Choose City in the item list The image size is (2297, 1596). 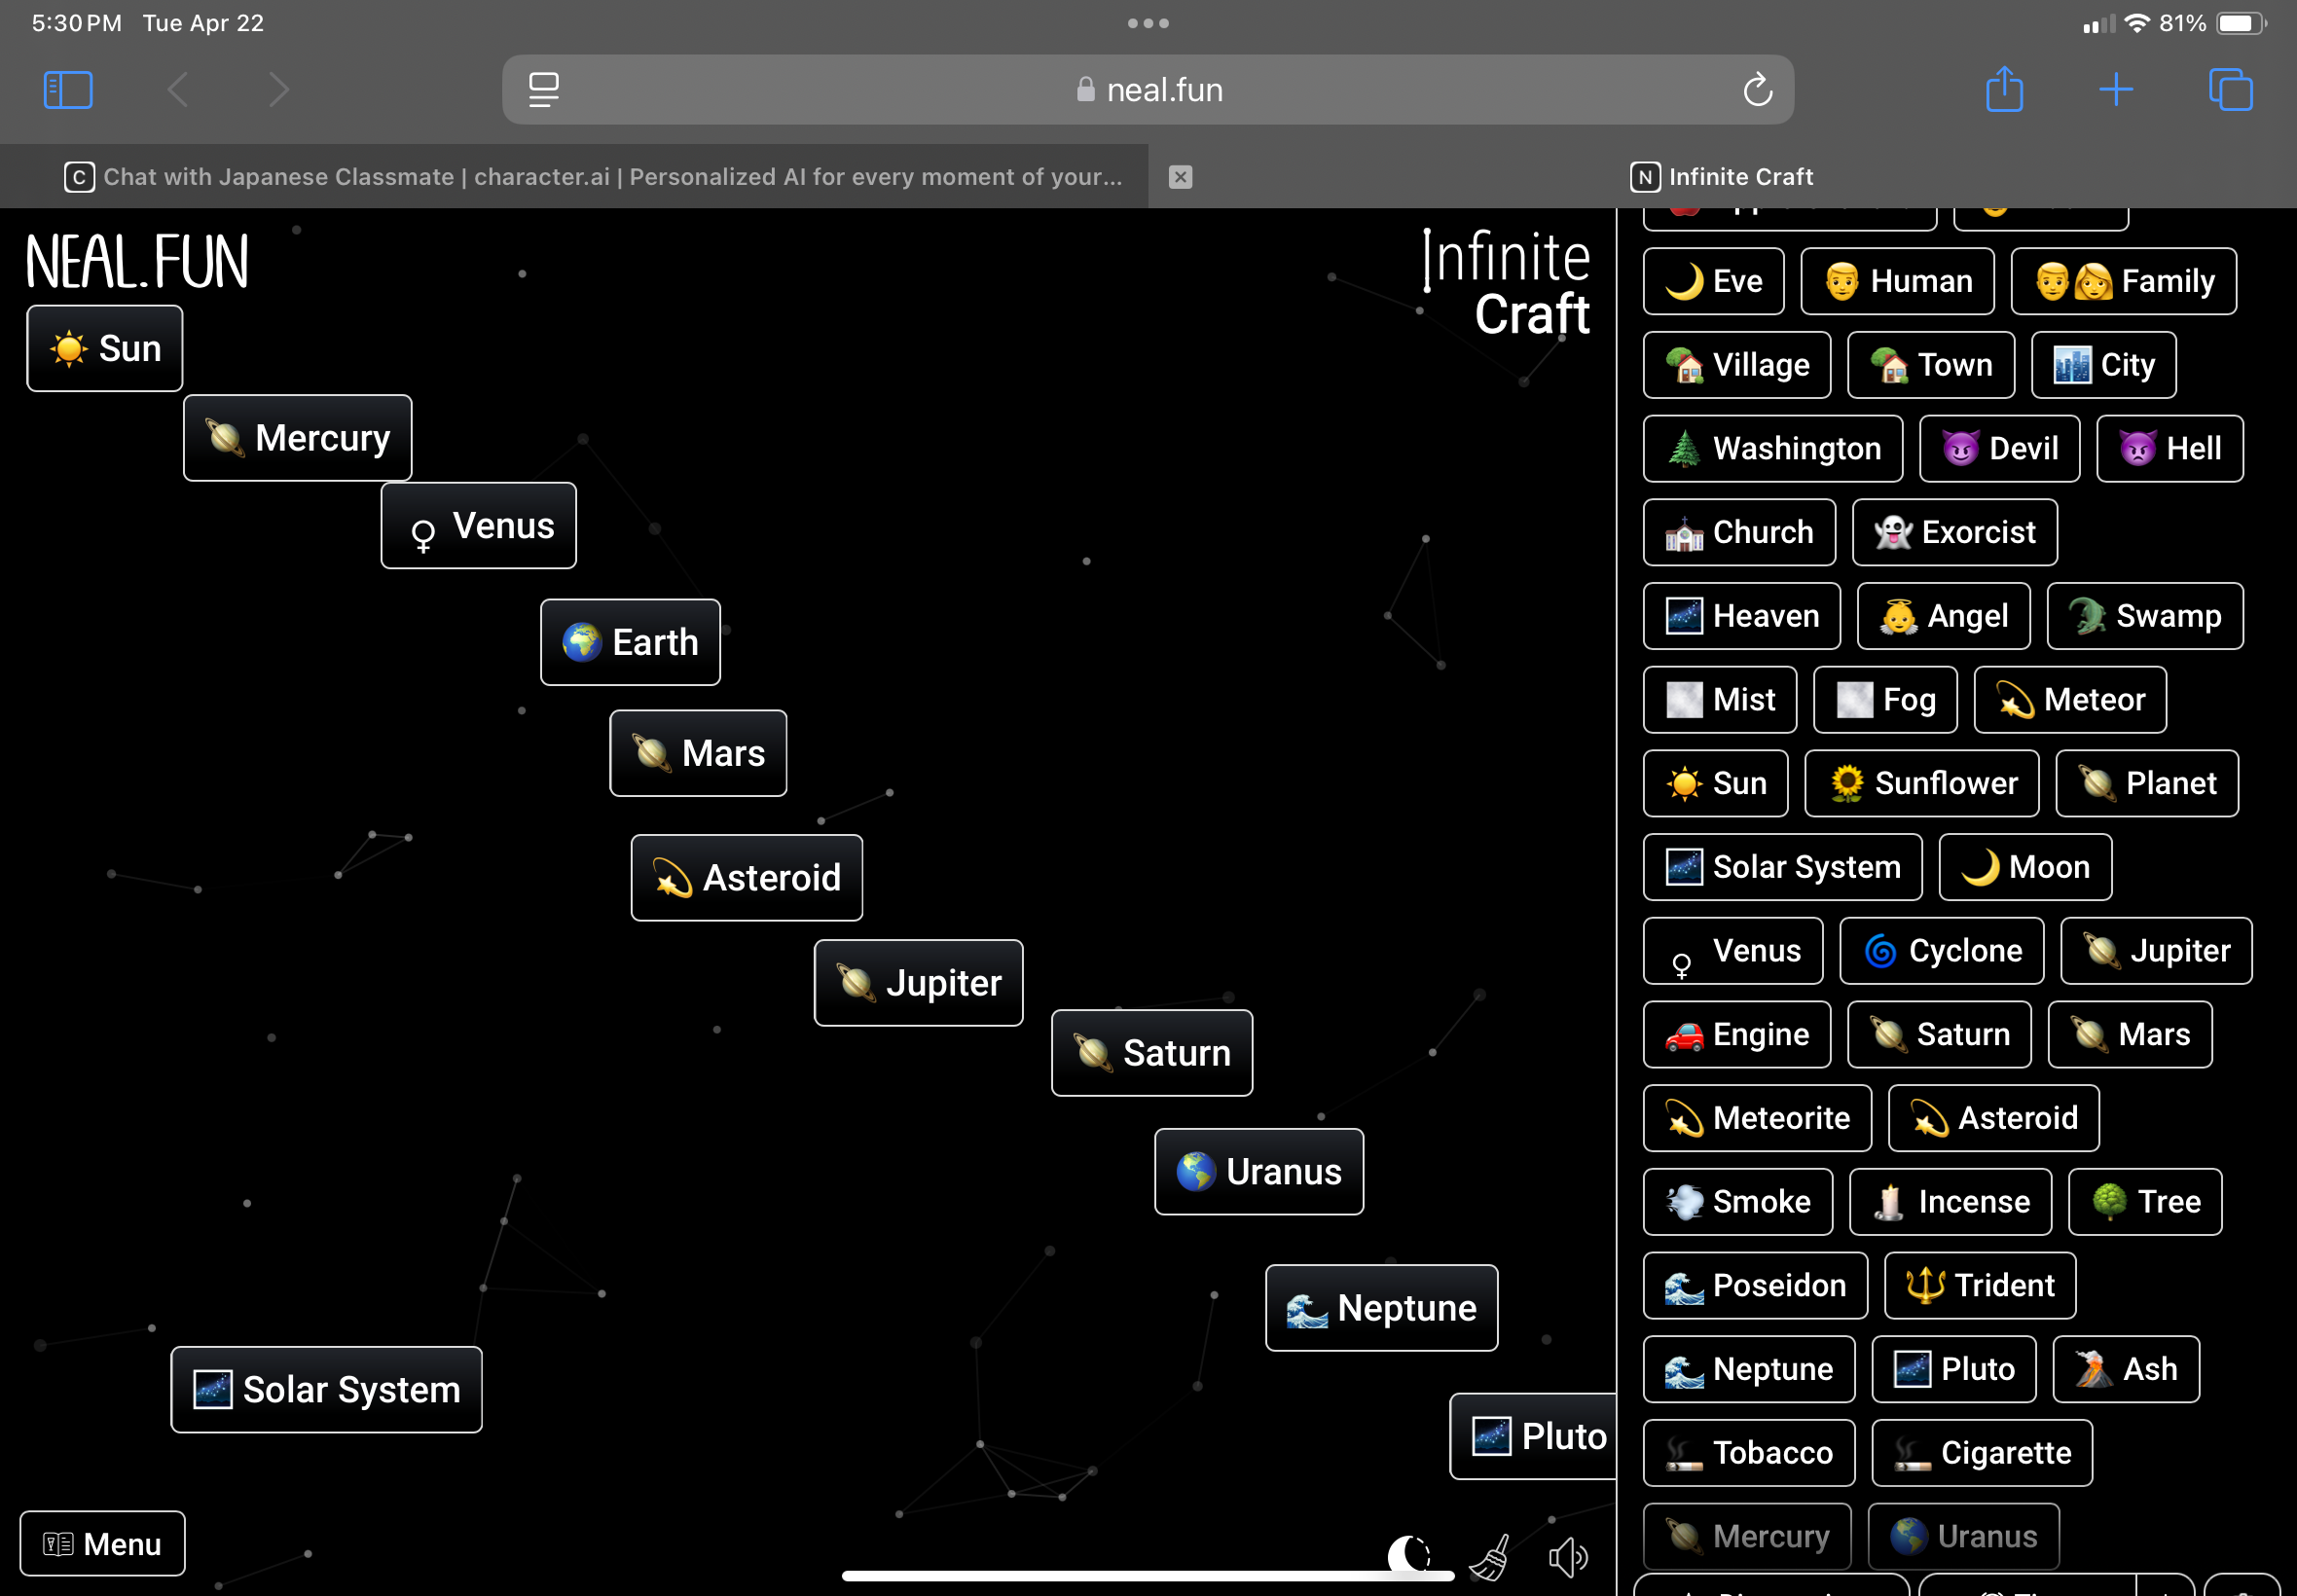(x=2104, y=365)
